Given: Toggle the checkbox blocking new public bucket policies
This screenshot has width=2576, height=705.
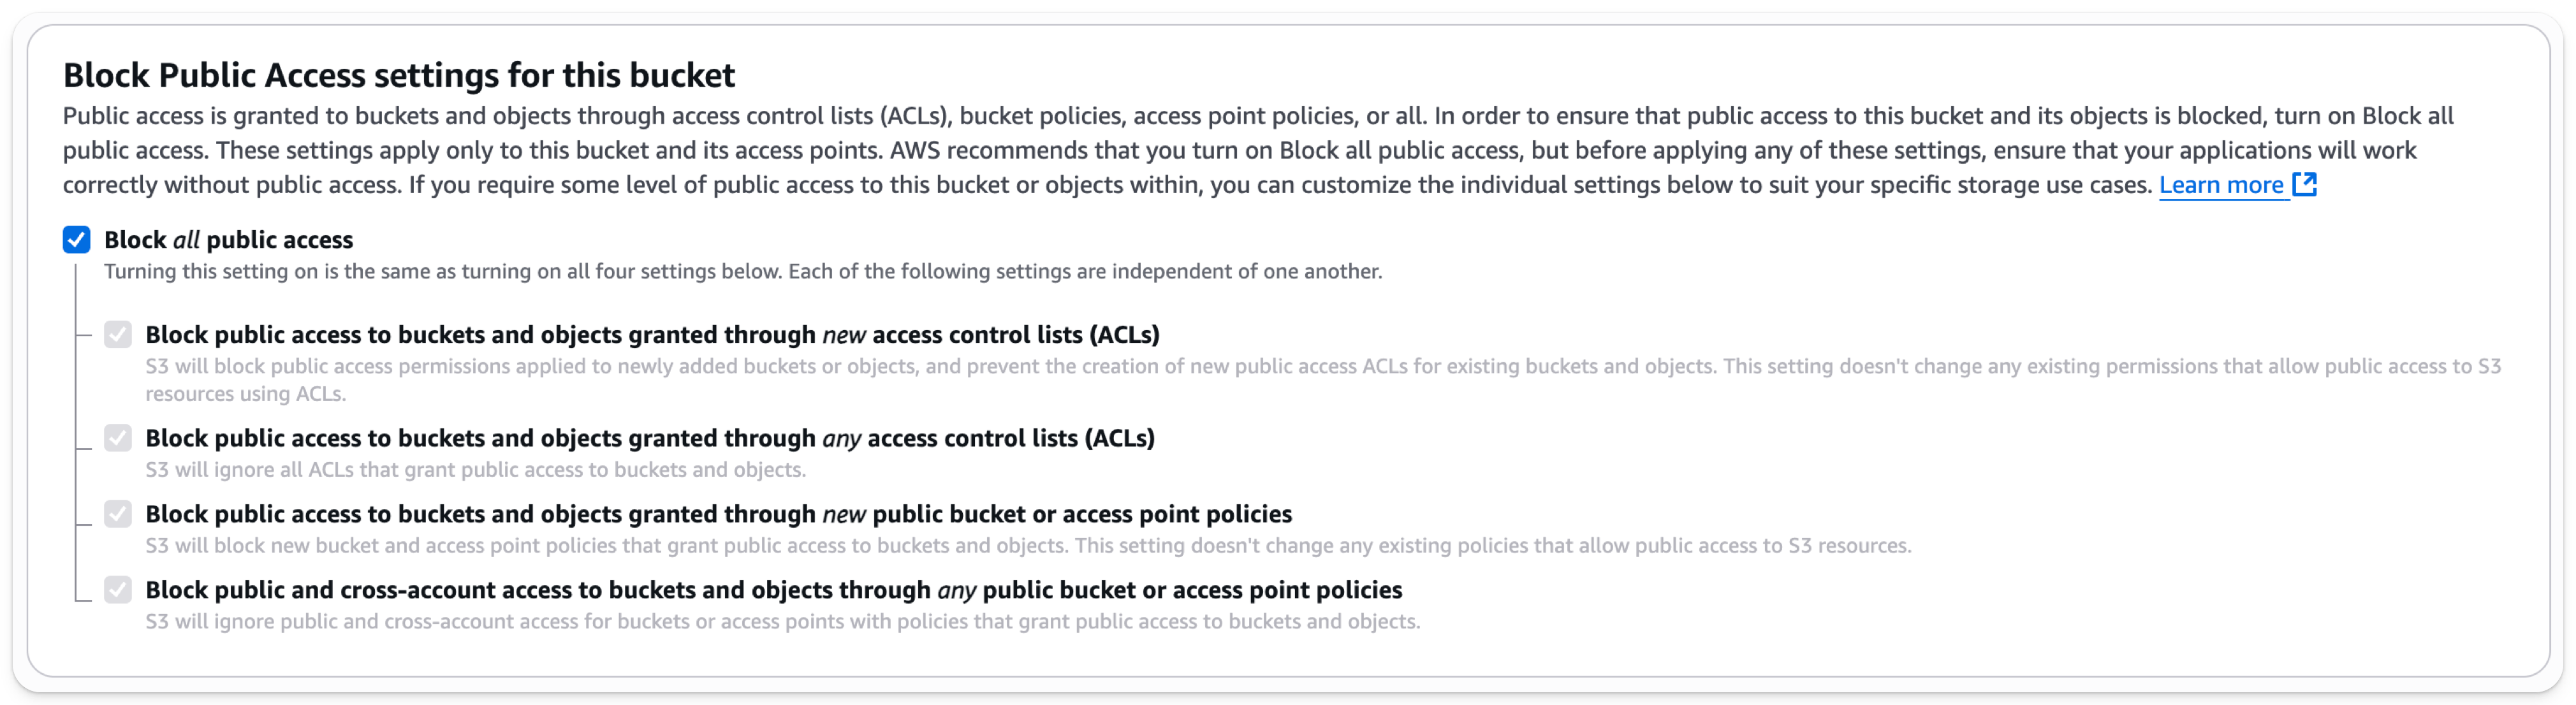Looking at the screenshot, I should 118,513.
